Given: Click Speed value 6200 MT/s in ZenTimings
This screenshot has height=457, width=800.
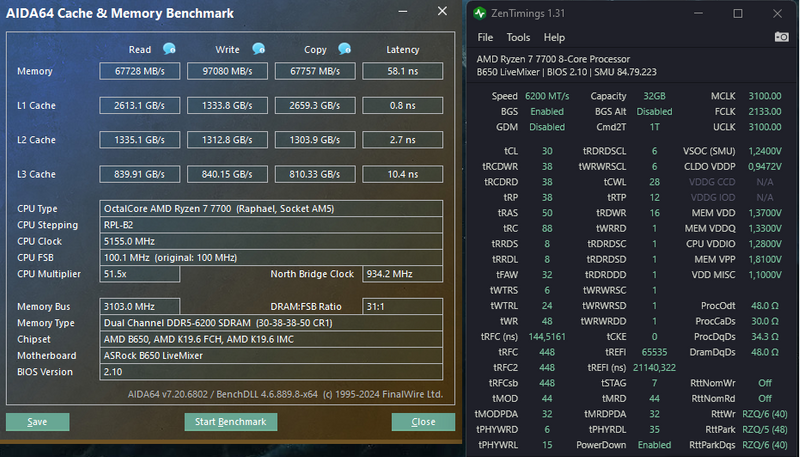Looking at the screenshot, I should (547, 96).
